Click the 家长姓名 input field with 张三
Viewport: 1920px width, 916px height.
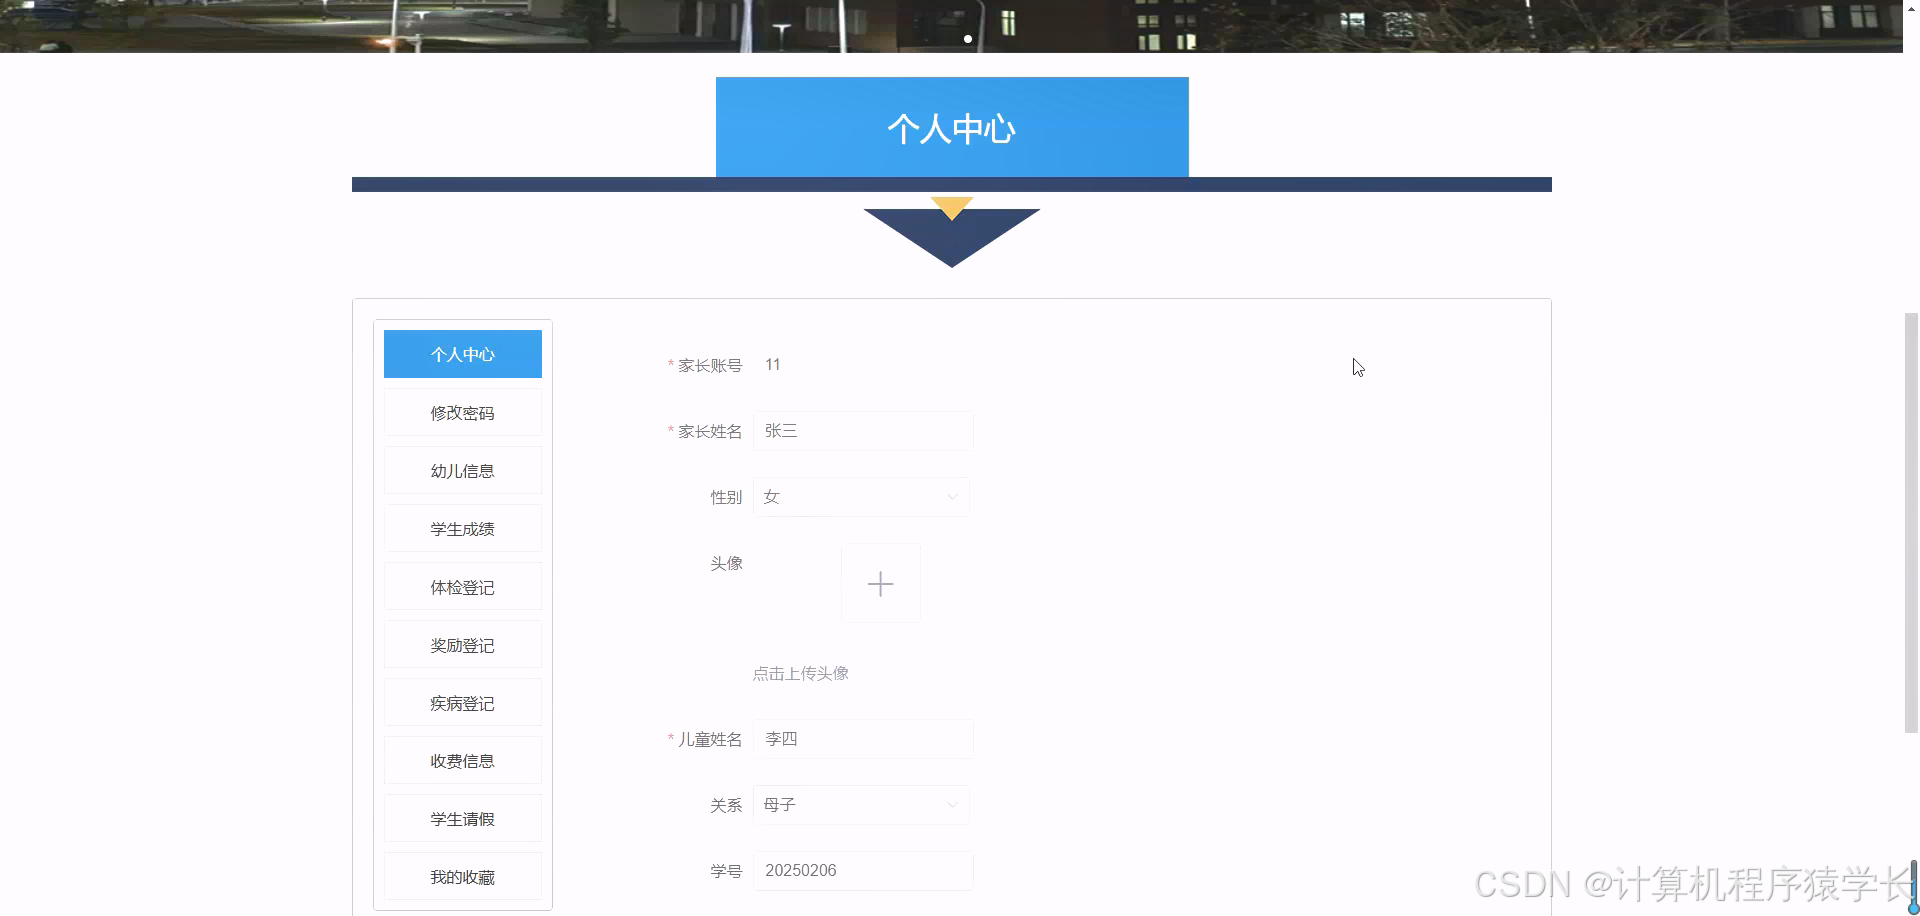pyautogui.click(x=863, y=431)
